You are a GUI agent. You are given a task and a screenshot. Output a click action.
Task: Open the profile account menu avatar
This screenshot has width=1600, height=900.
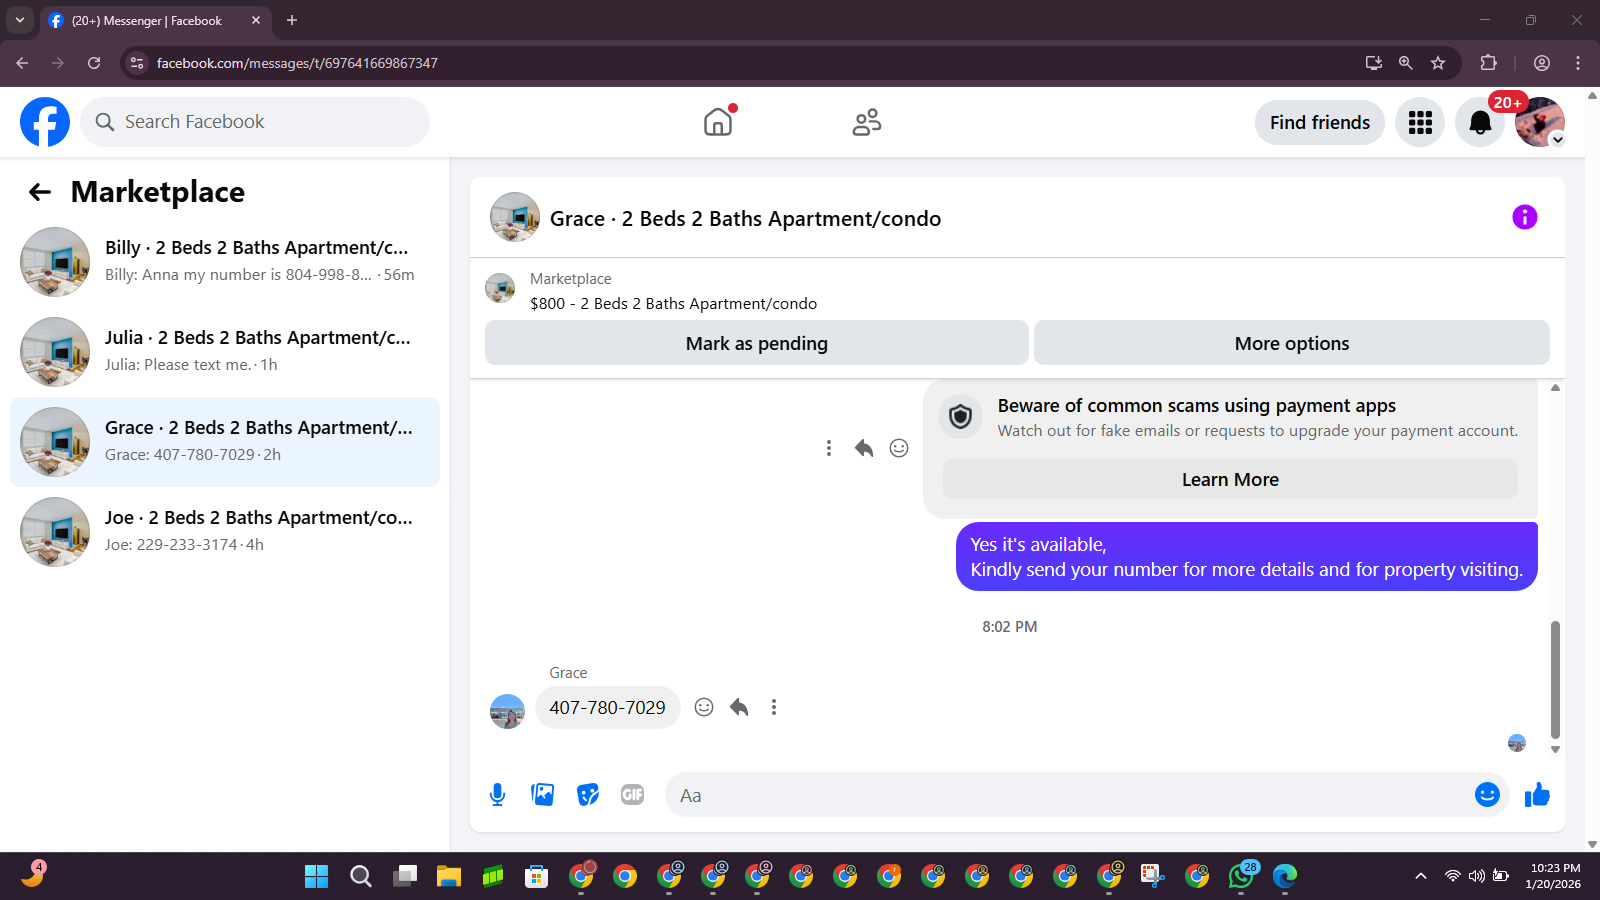[x=1540, y=122]
